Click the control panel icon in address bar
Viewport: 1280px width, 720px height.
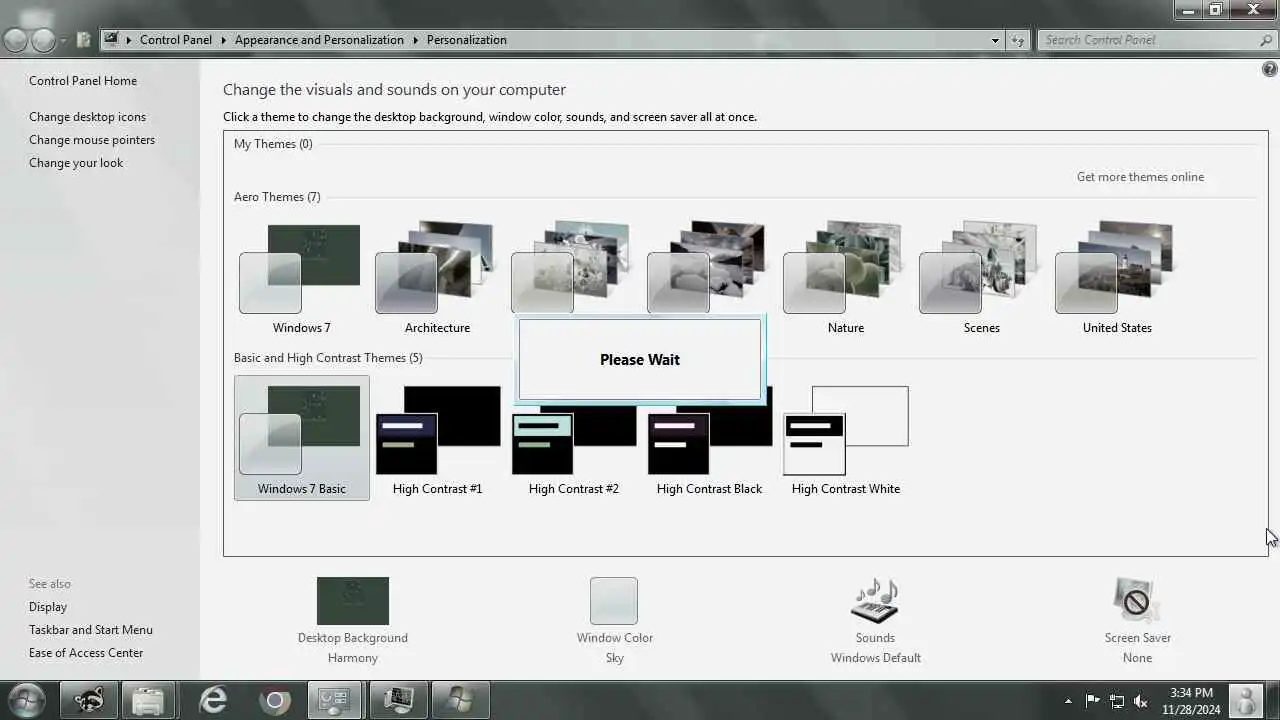click(111, 40)
